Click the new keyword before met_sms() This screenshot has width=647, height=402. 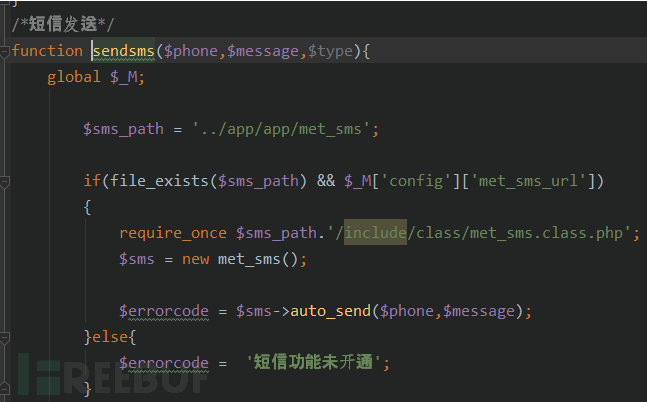tap(196, 259)
